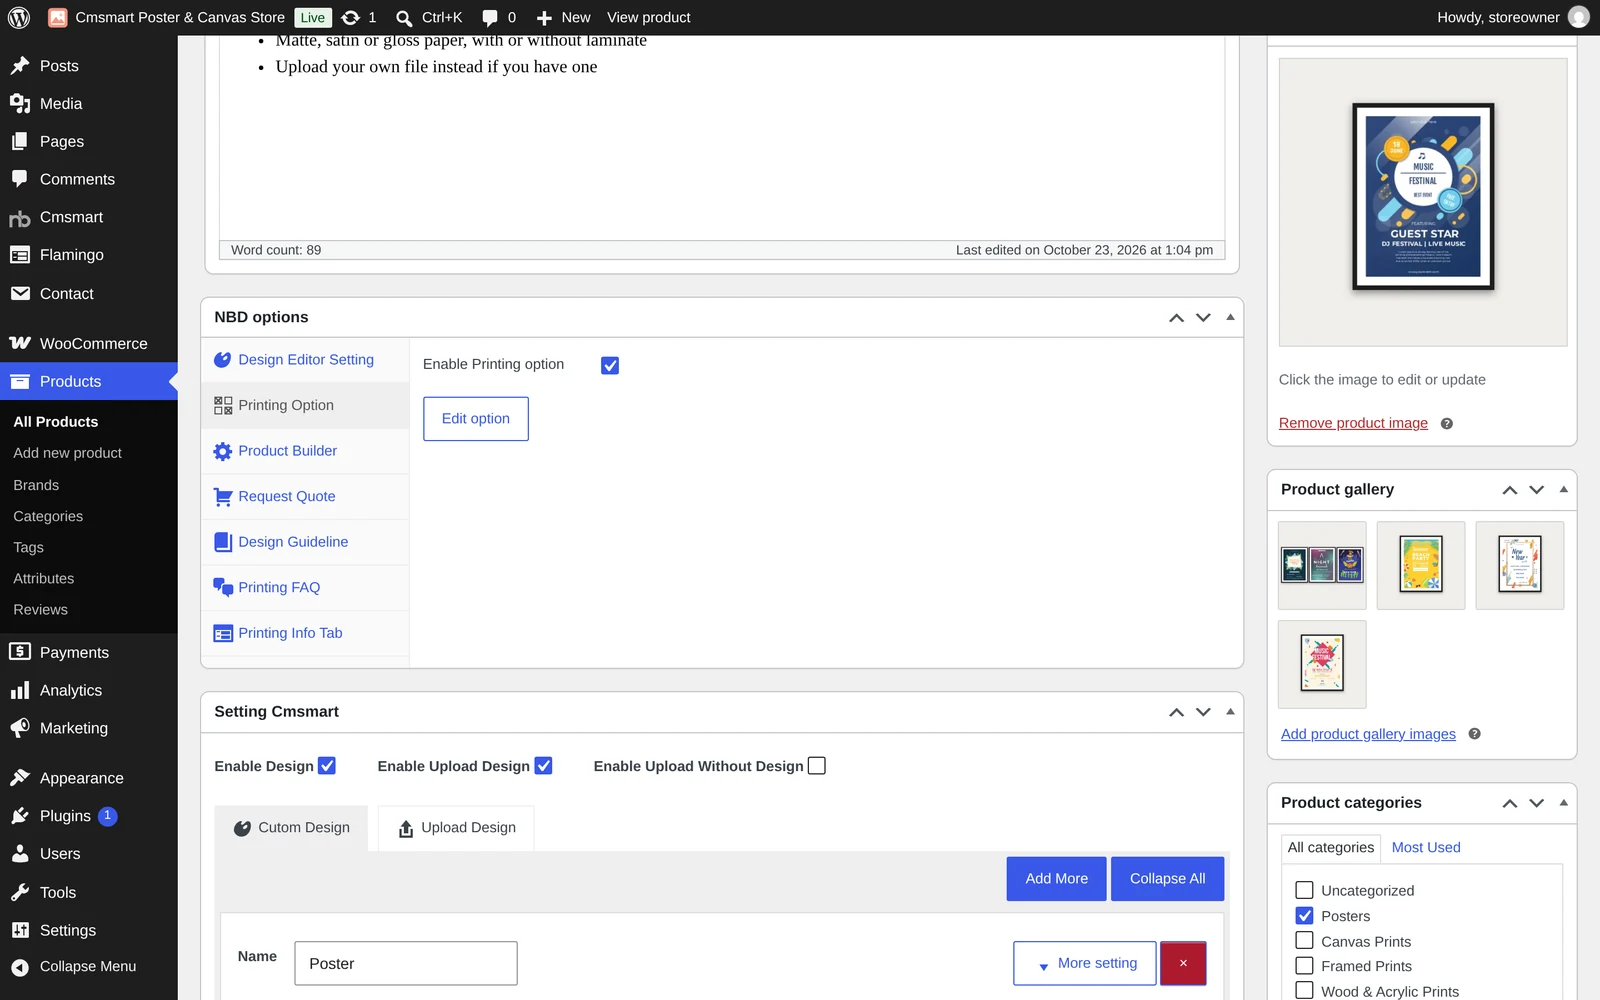This screenshot has width=1600, height=1000.
Task: Check the Uncategorized category
Action: (x=1304, y=890)
